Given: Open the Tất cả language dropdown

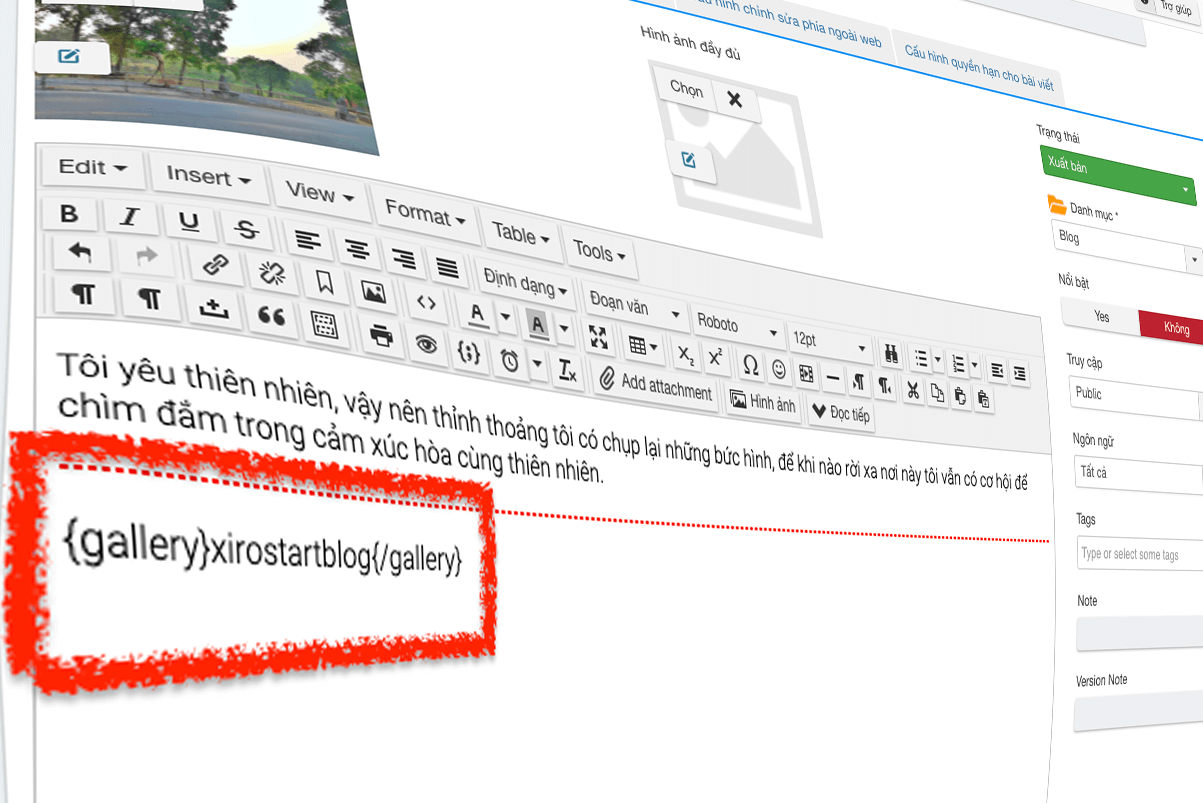Looking at the screenshot, I should [x=1139, y=474].
